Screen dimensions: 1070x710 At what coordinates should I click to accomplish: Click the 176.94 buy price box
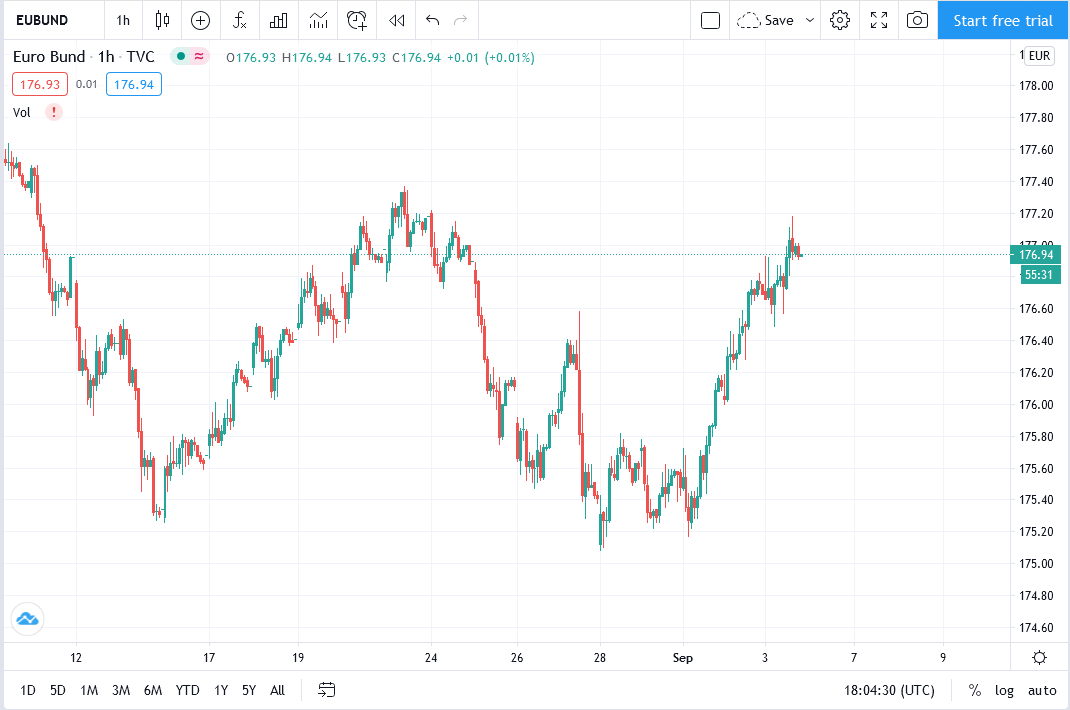(134, 85)
